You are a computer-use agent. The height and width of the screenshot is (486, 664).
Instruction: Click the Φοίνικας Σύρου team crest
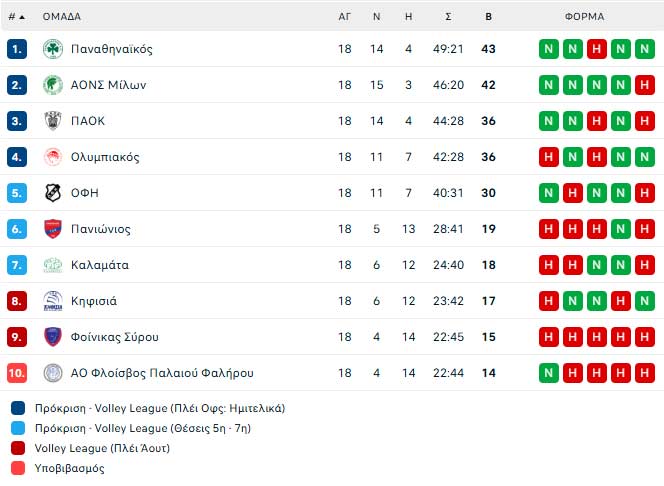pos(53,337)
